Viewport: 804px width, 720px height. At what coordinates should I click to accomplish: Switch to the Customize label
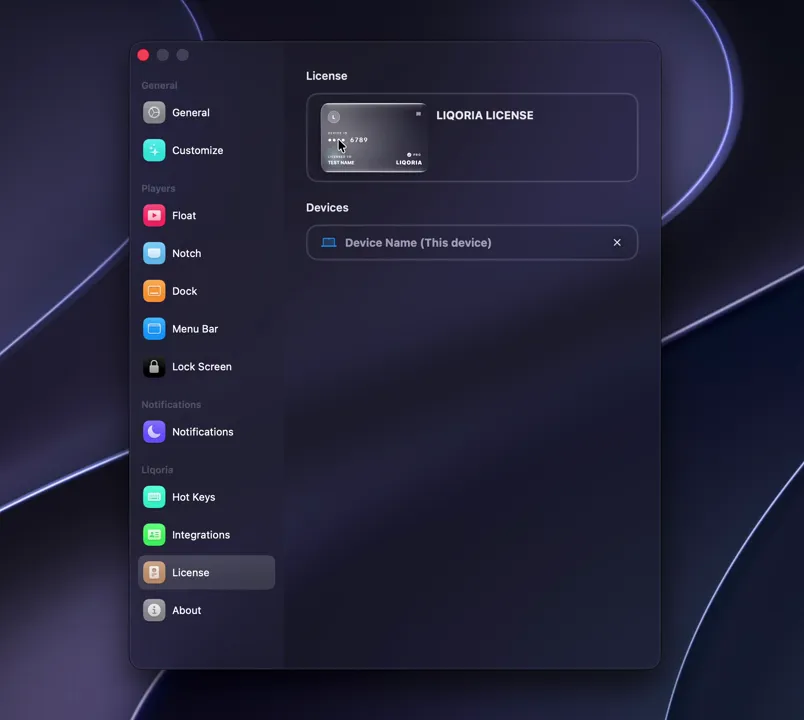[x=197, y=150]
